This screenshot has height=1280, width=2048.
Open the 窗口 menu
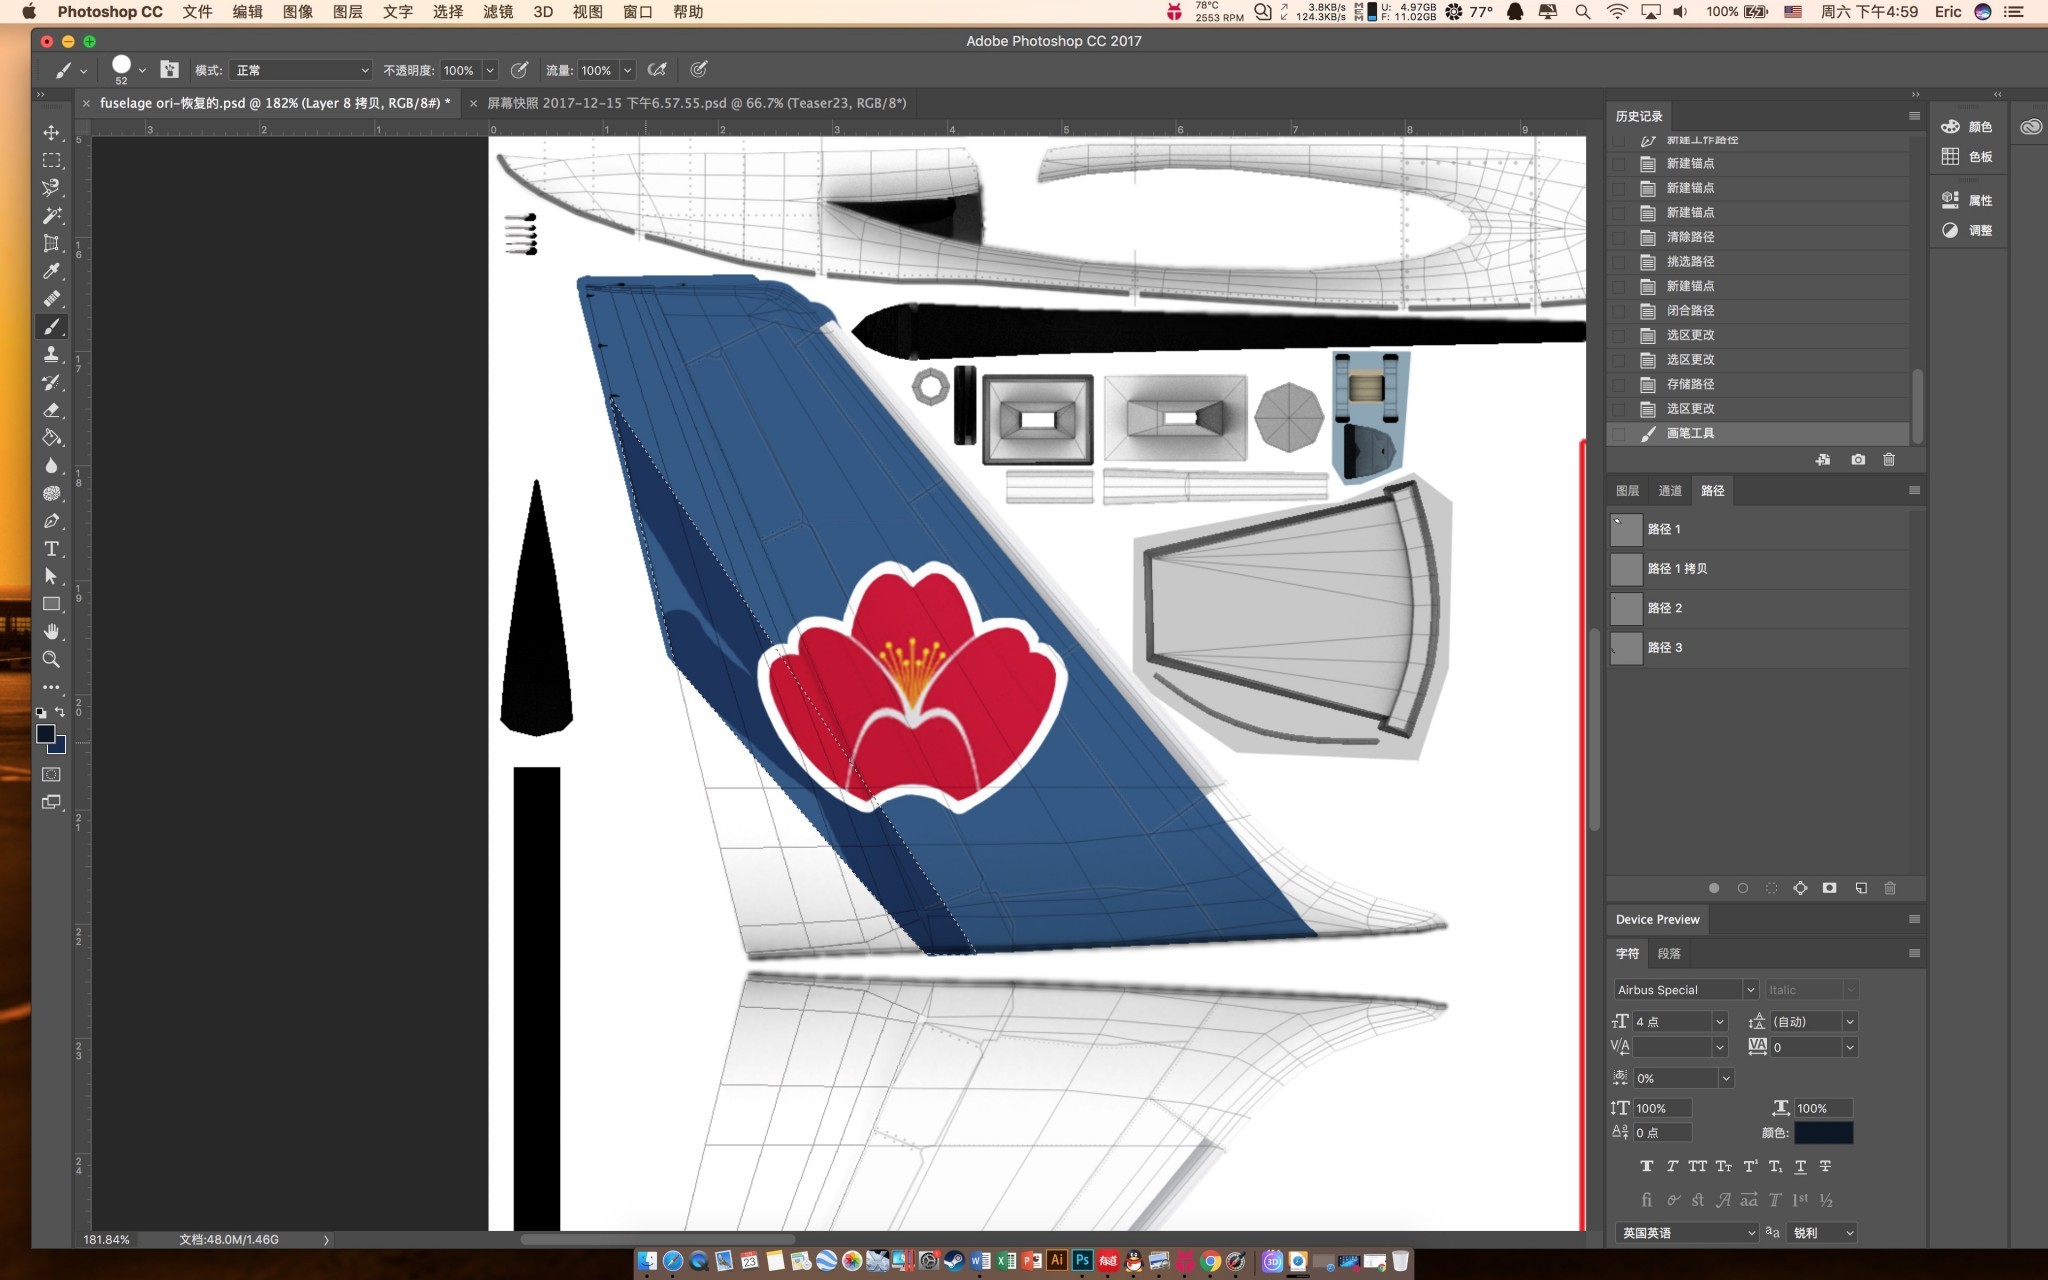[x=637, y=12]
